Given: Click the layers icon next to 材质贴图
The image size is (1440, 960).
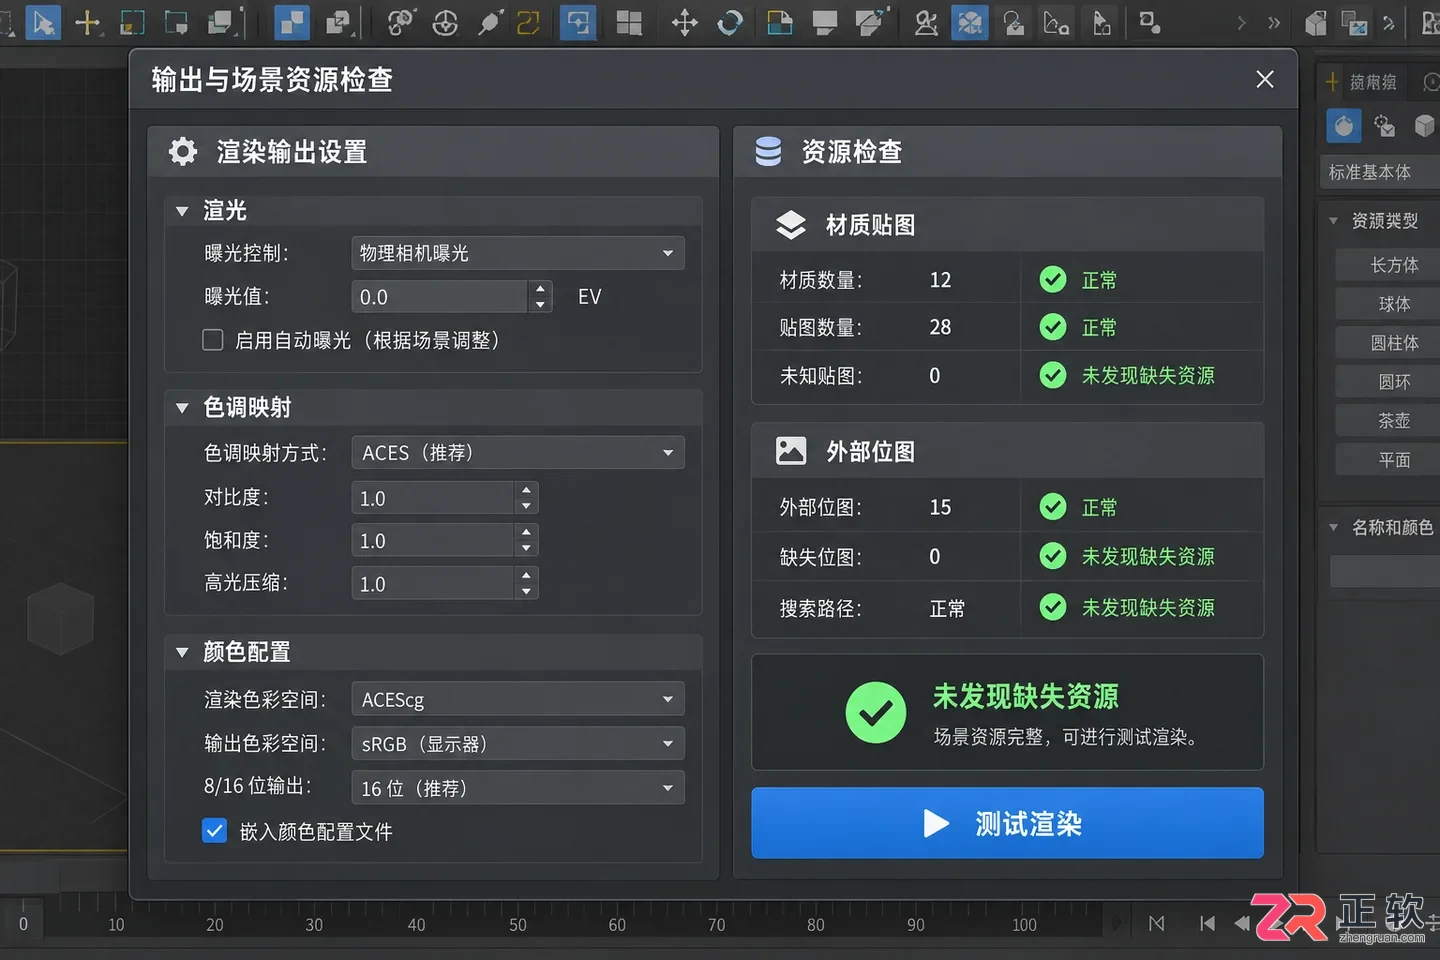Looking at the screenshot, I should (791, 225).
